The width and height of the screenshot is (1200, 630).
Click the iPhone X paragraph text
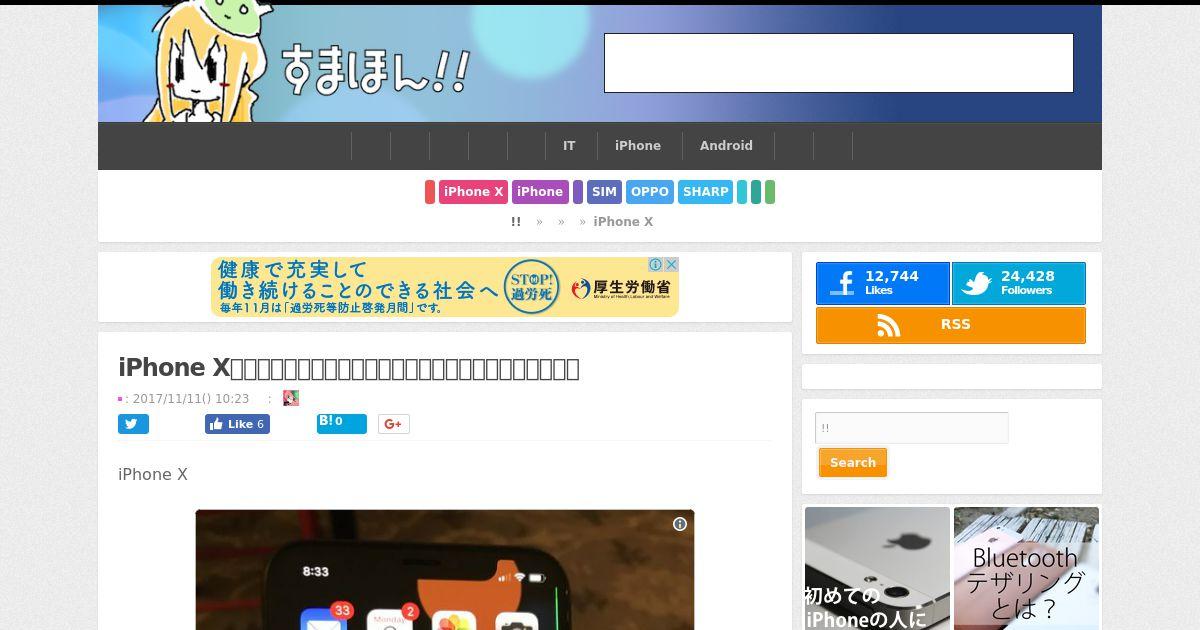(153, 474)
